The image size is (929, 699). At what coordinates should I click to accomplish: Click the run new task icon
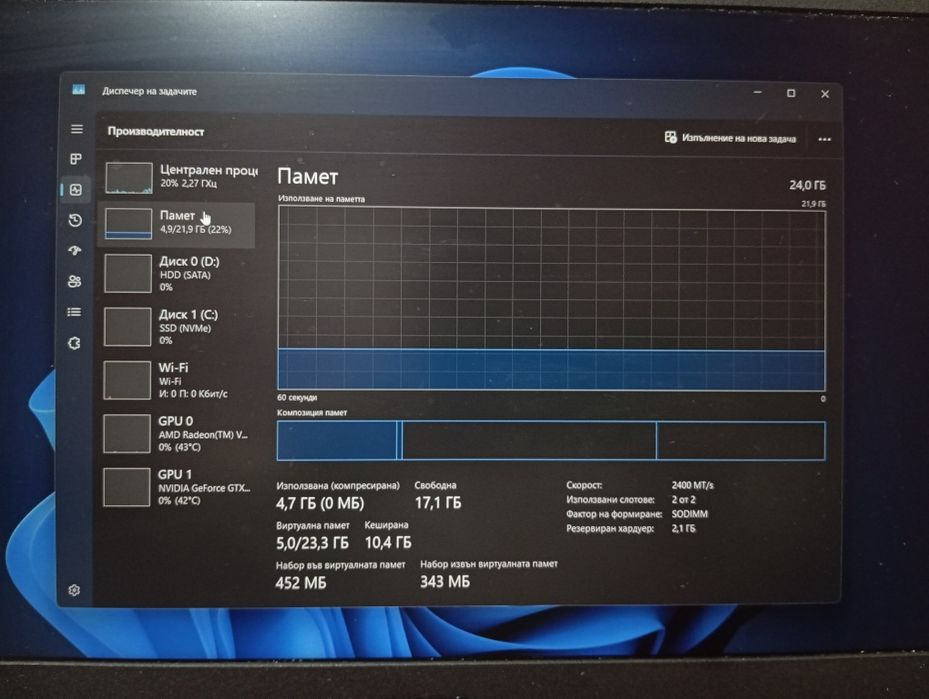670,137
